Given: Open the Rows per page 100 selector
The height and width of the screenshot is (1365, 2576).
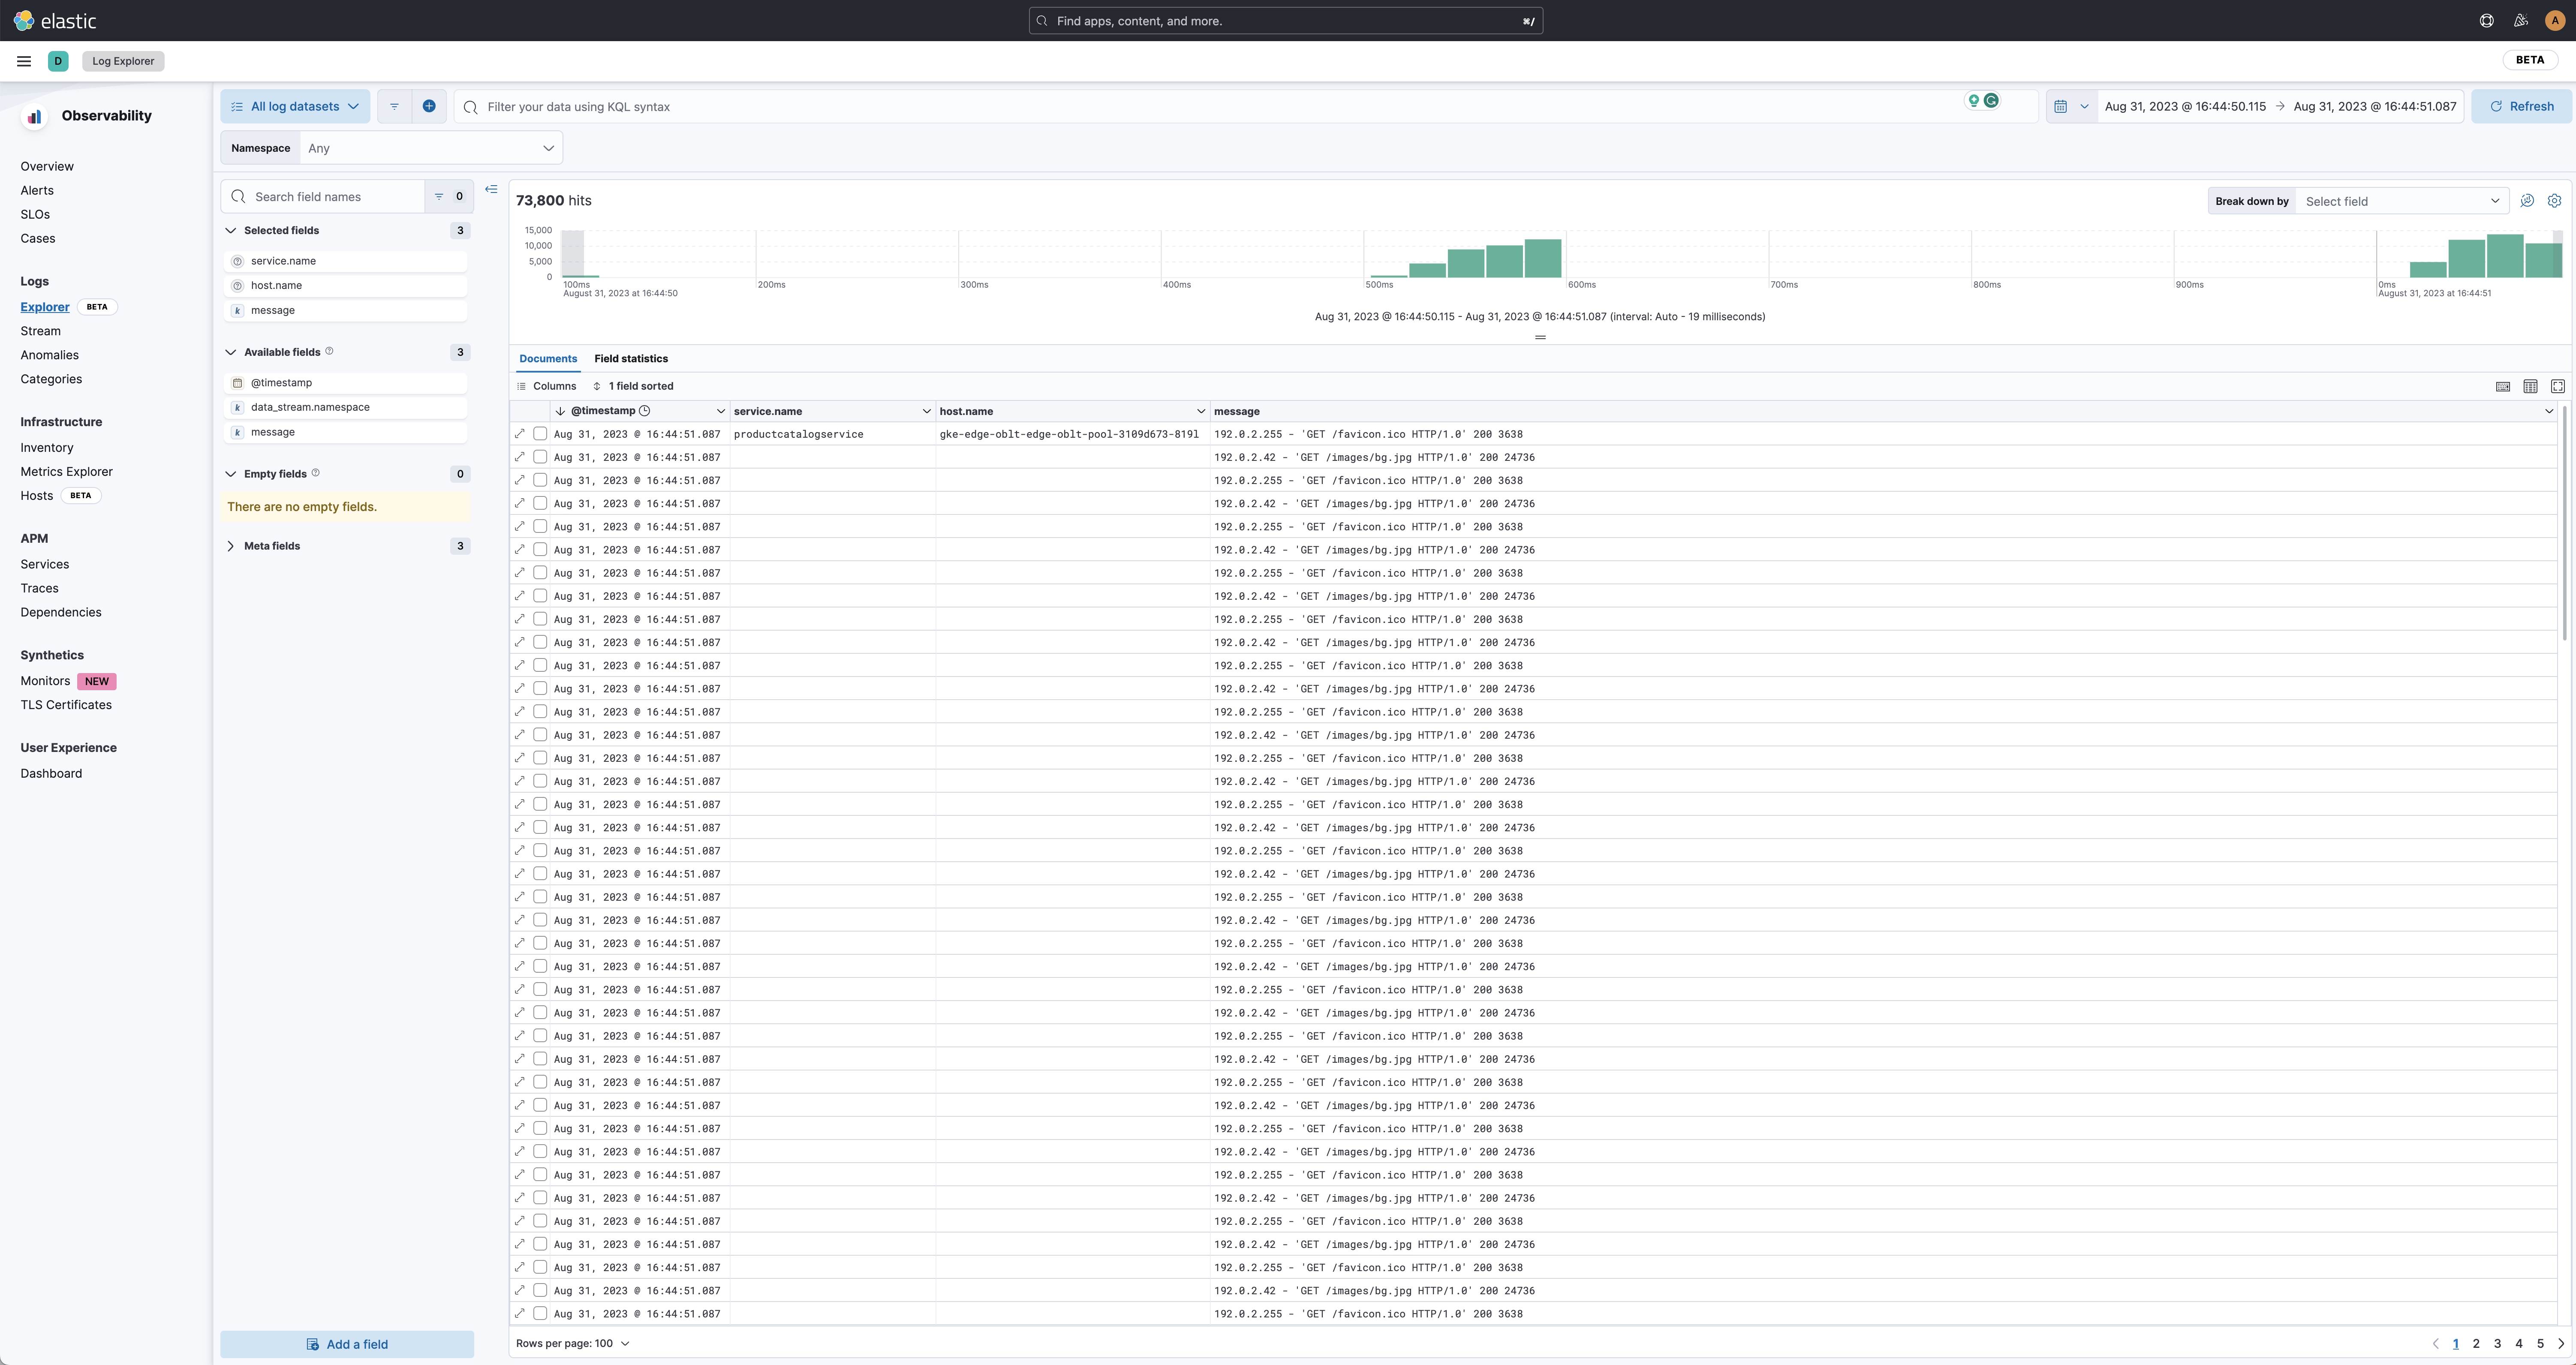Looking at the screenshot, I should tap(573, 1343).
